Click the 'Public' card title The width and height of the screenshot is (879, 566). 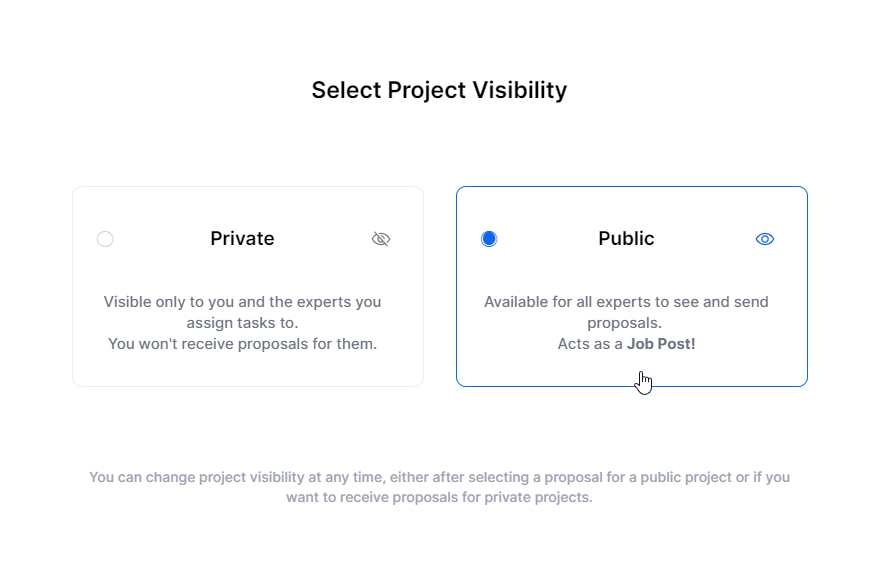(626, 239)
